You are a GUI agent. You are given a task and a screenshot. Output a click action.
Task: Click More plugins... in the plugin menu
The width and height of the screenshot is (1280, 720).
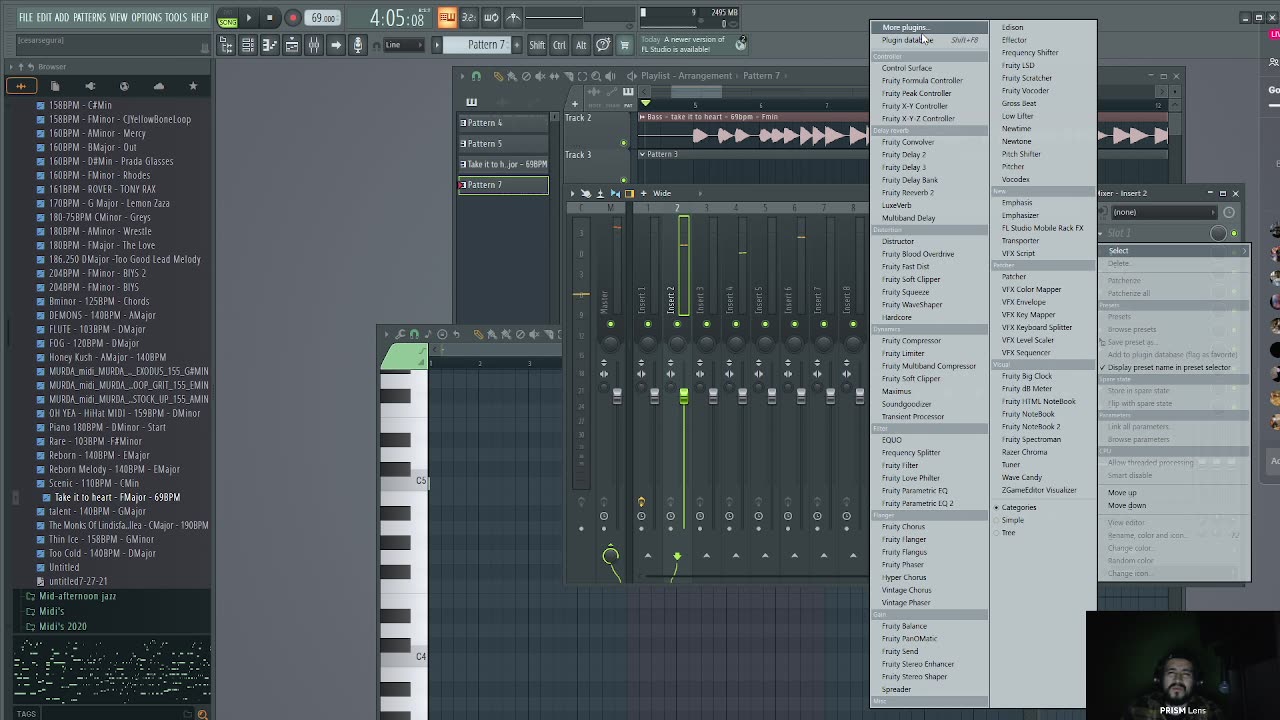904,28
